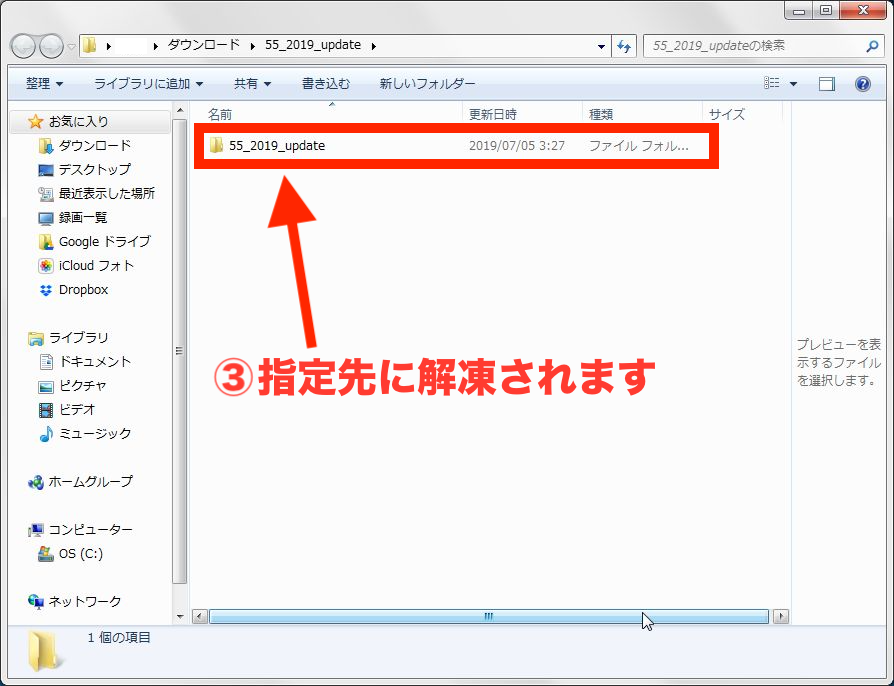Open OS (C:) drive
894x686 pixels.
(x=80, y=554)
